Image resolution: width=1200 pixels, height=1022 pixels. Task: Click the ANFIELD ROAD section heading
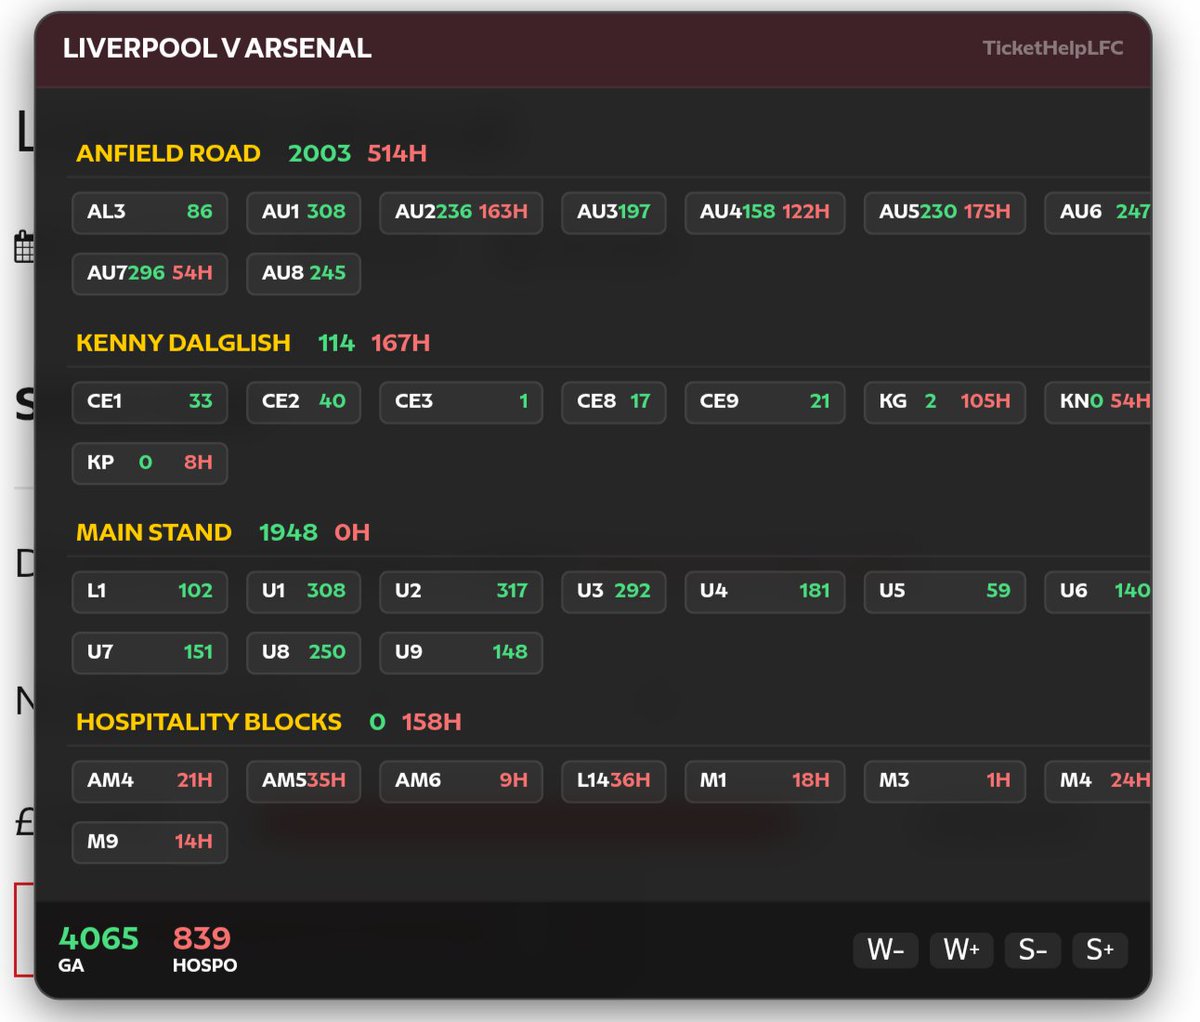(168, 154)
